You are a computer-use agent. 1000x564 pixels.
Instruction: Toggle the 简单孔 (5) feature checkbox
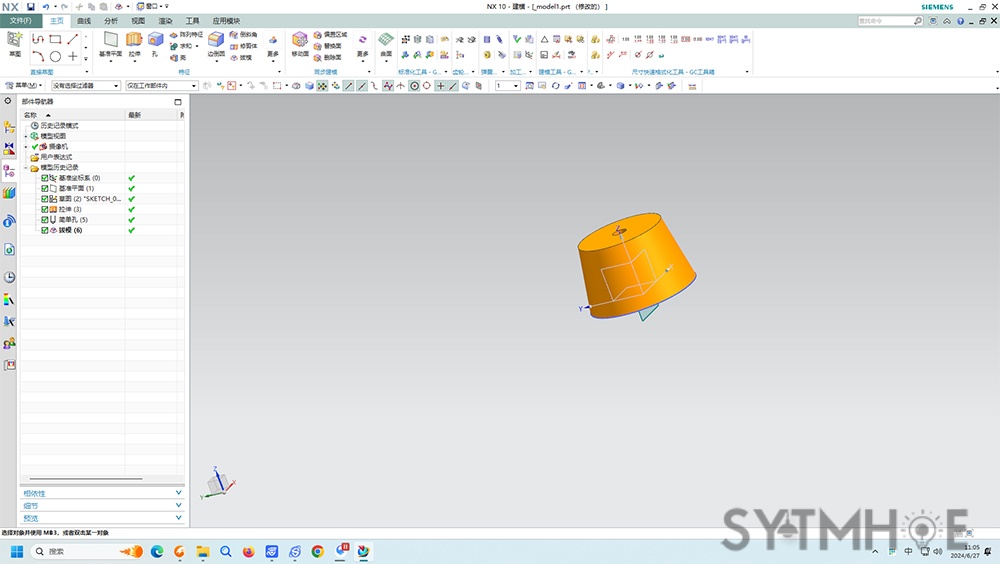(45, 219)
